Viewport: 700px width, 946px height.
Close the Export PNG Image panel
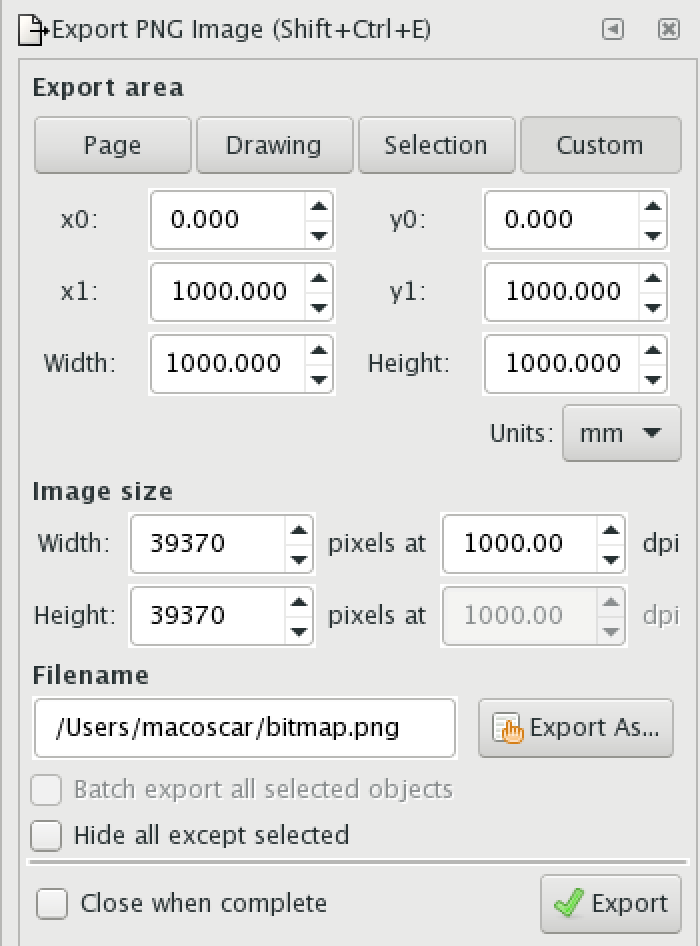[669, 30]
